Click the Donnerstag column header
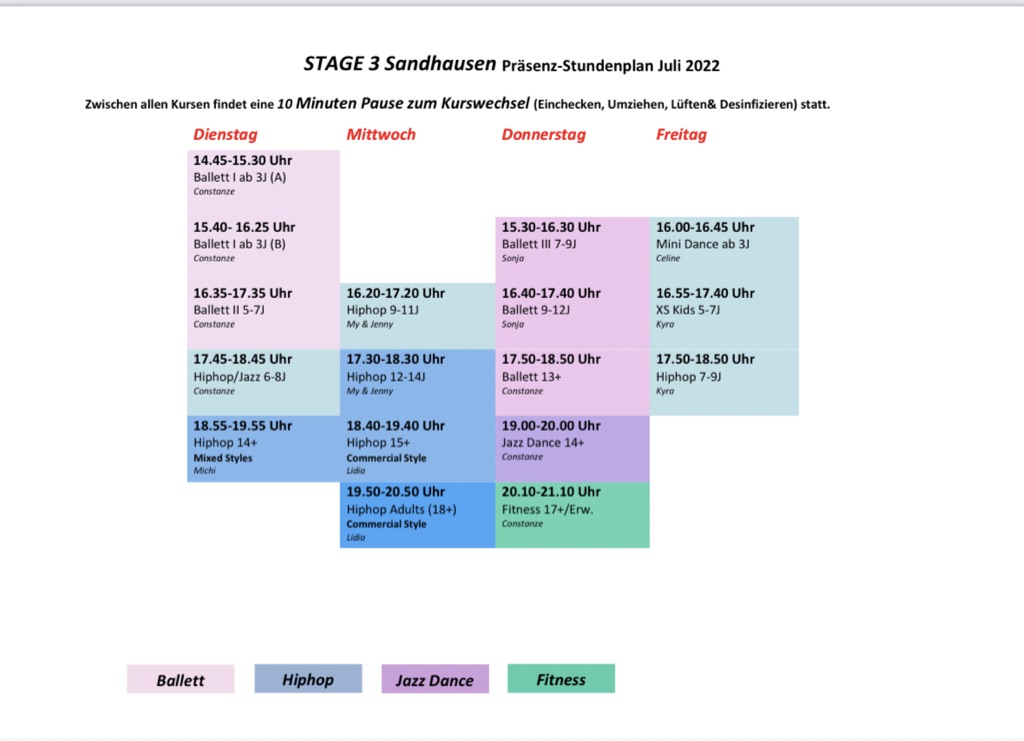The height and width of the screenshot is (741, 1024). pyautogui.click(x=543, y=135)
